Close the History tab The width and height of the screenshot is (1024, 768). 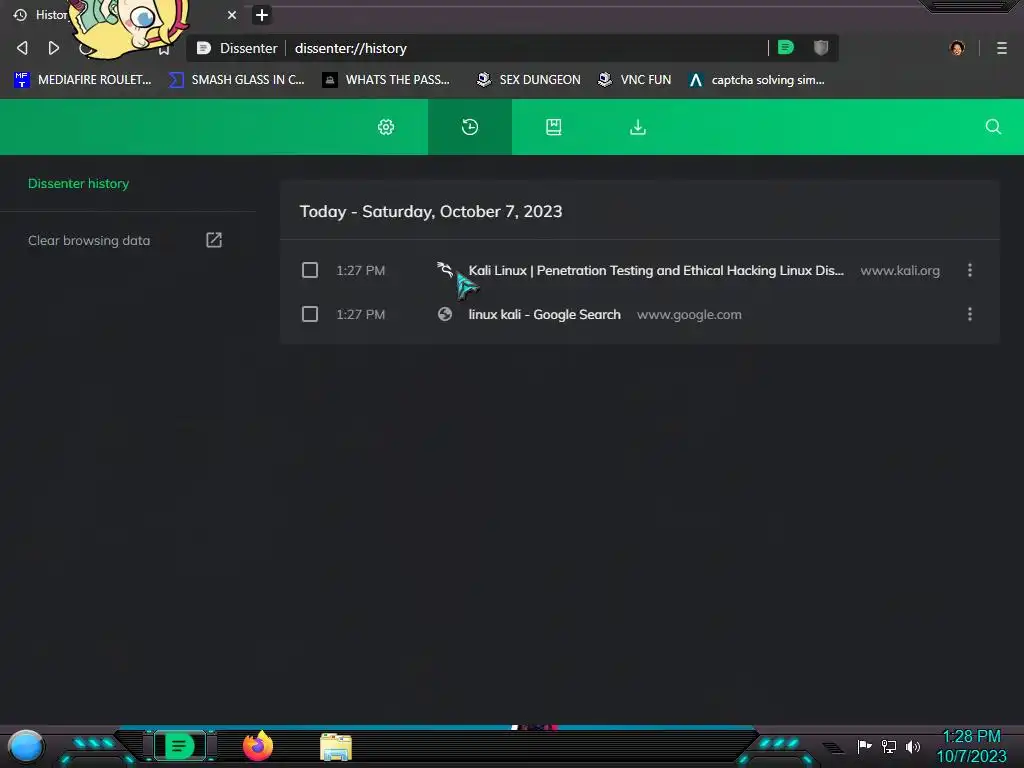point(232,14)
